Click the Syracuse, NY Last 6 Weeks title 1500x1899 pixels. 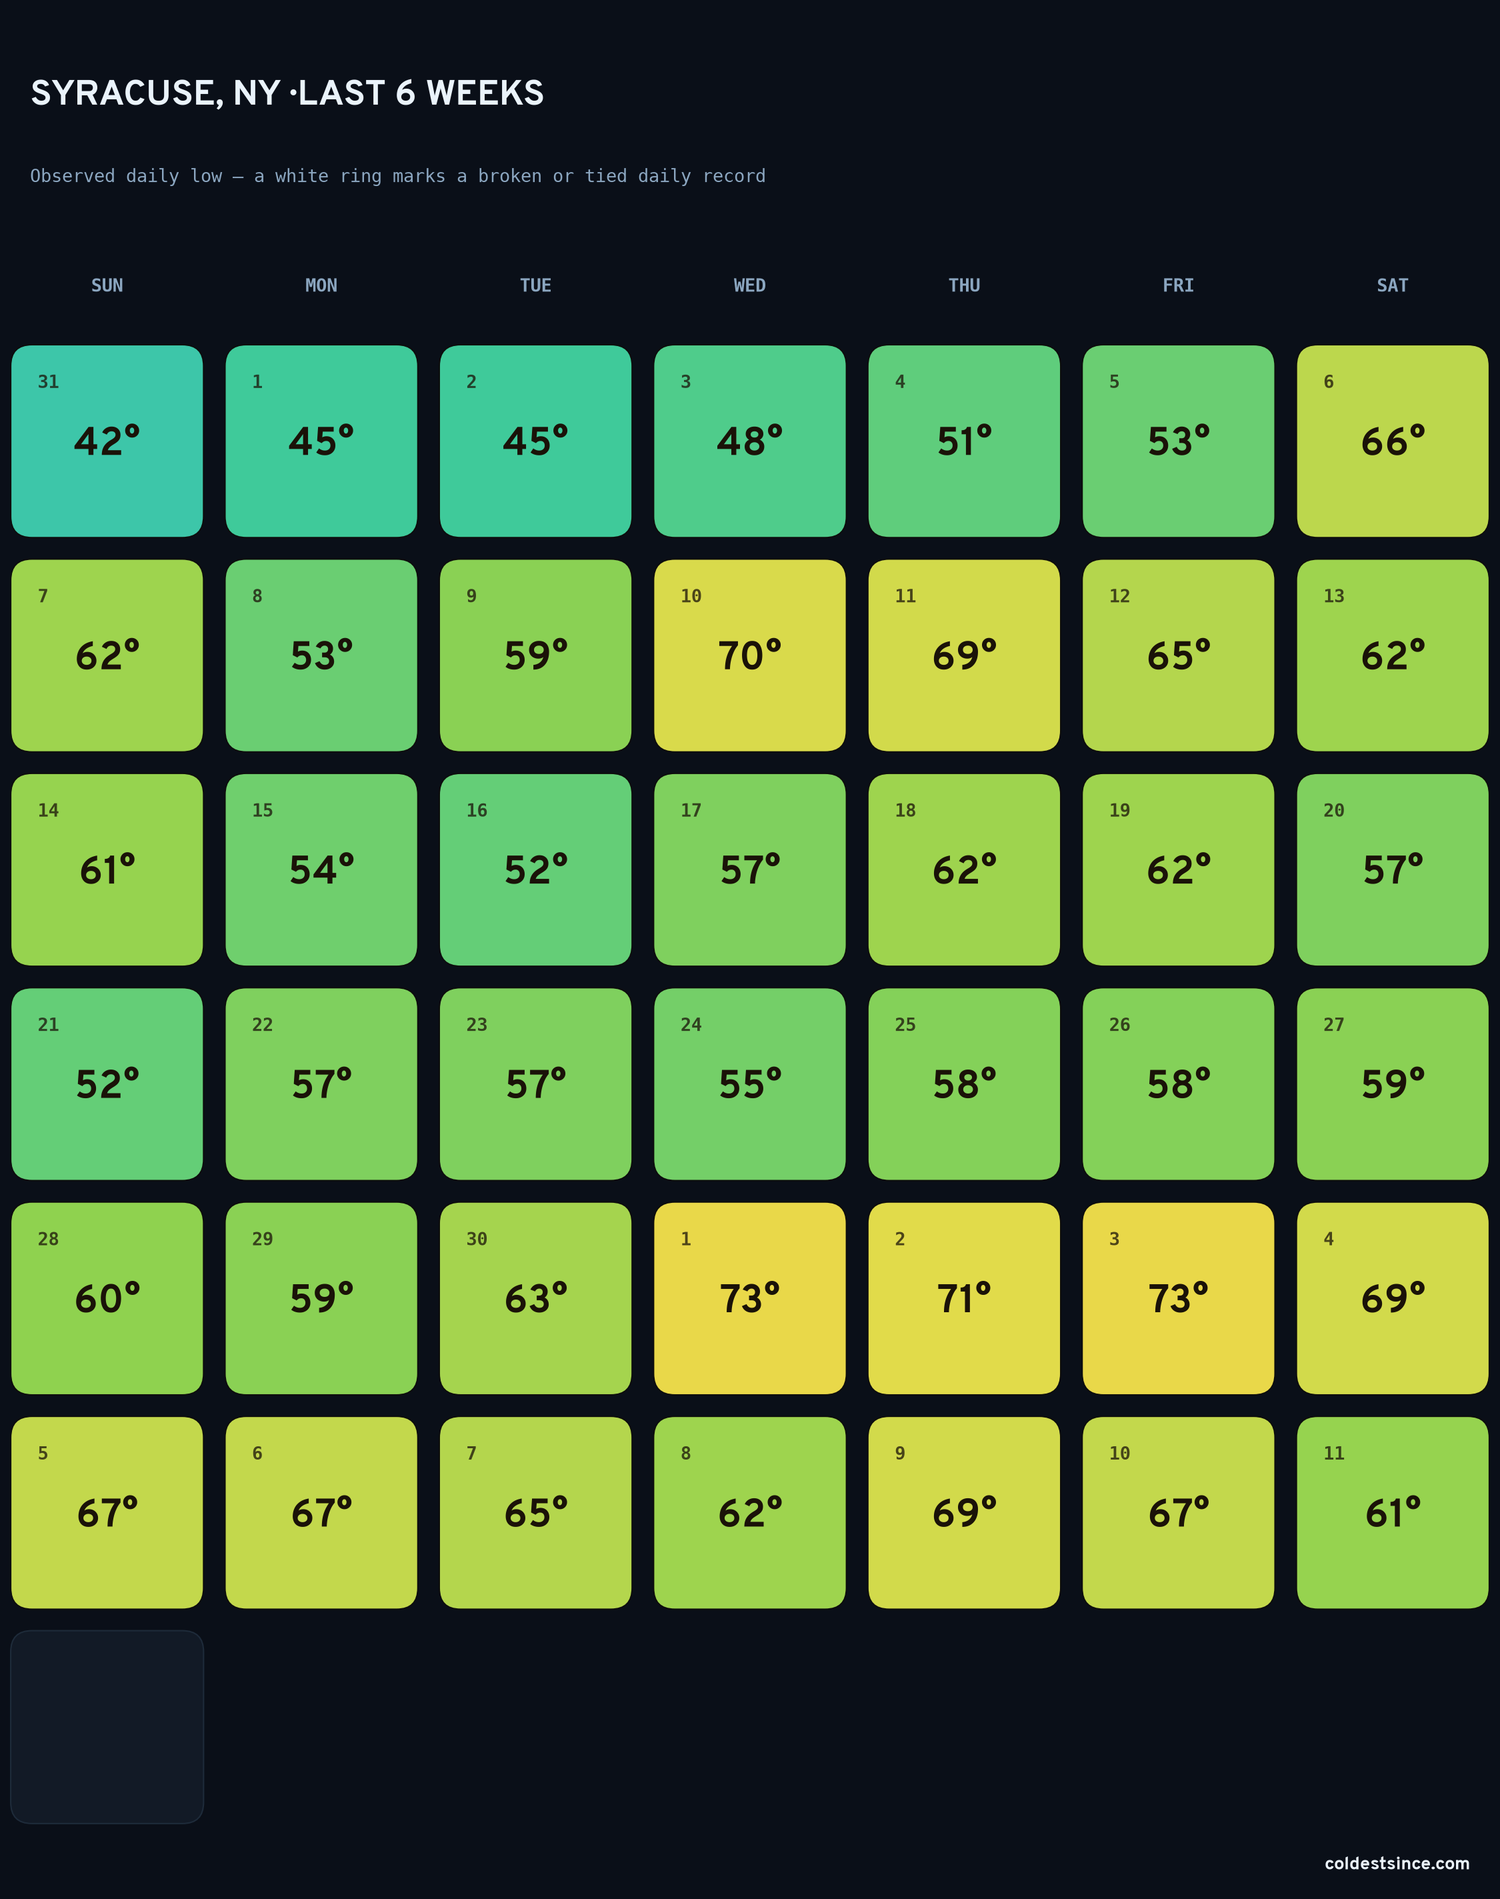coord(287,93)
